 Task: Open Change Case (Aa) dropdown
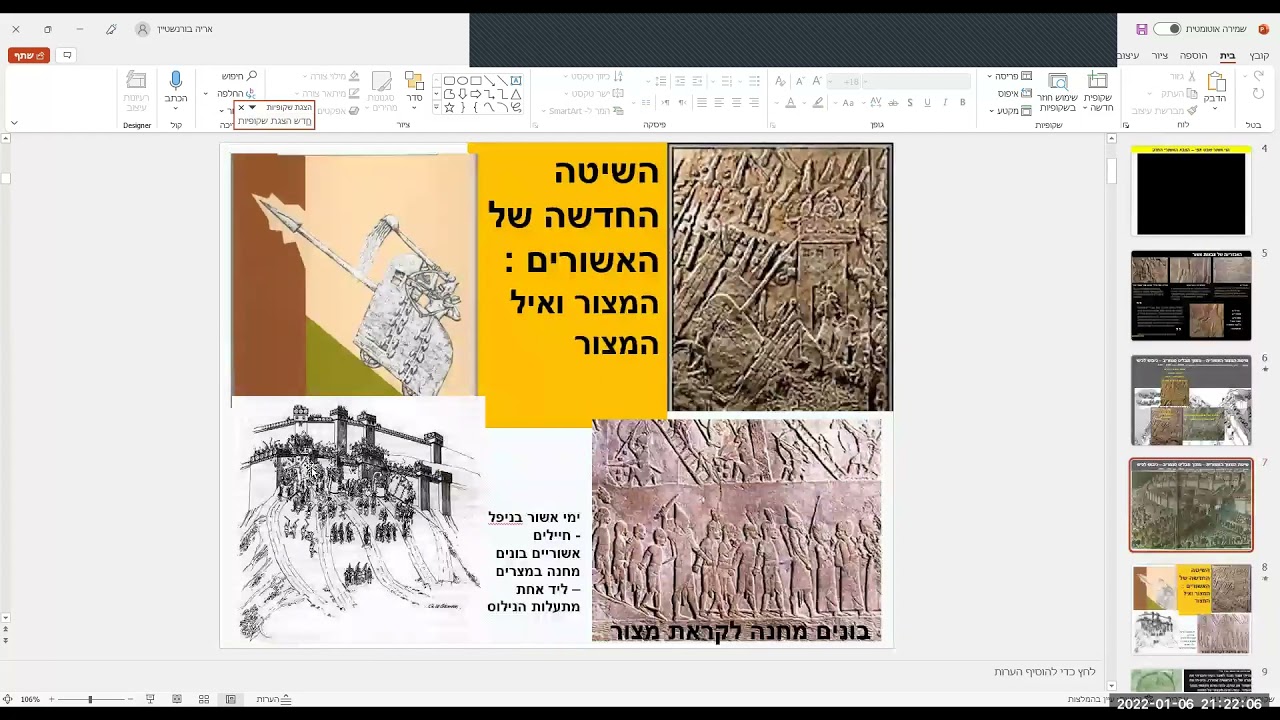851,102
